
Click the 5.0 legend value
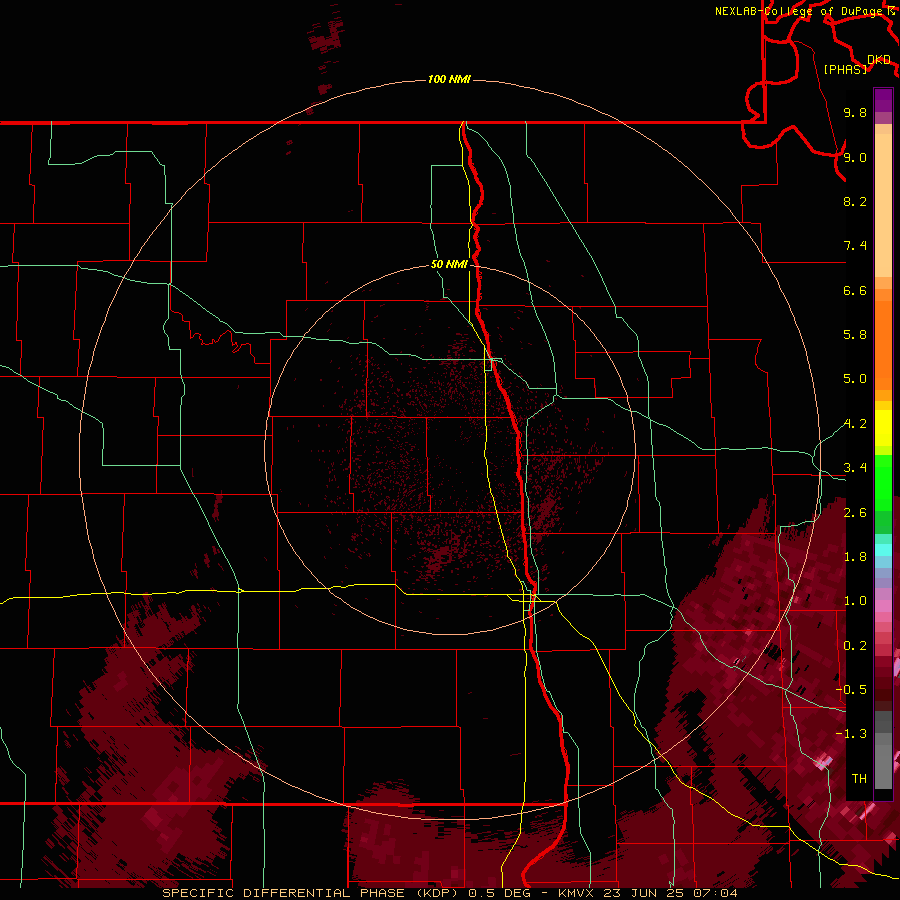coord(855,379)
